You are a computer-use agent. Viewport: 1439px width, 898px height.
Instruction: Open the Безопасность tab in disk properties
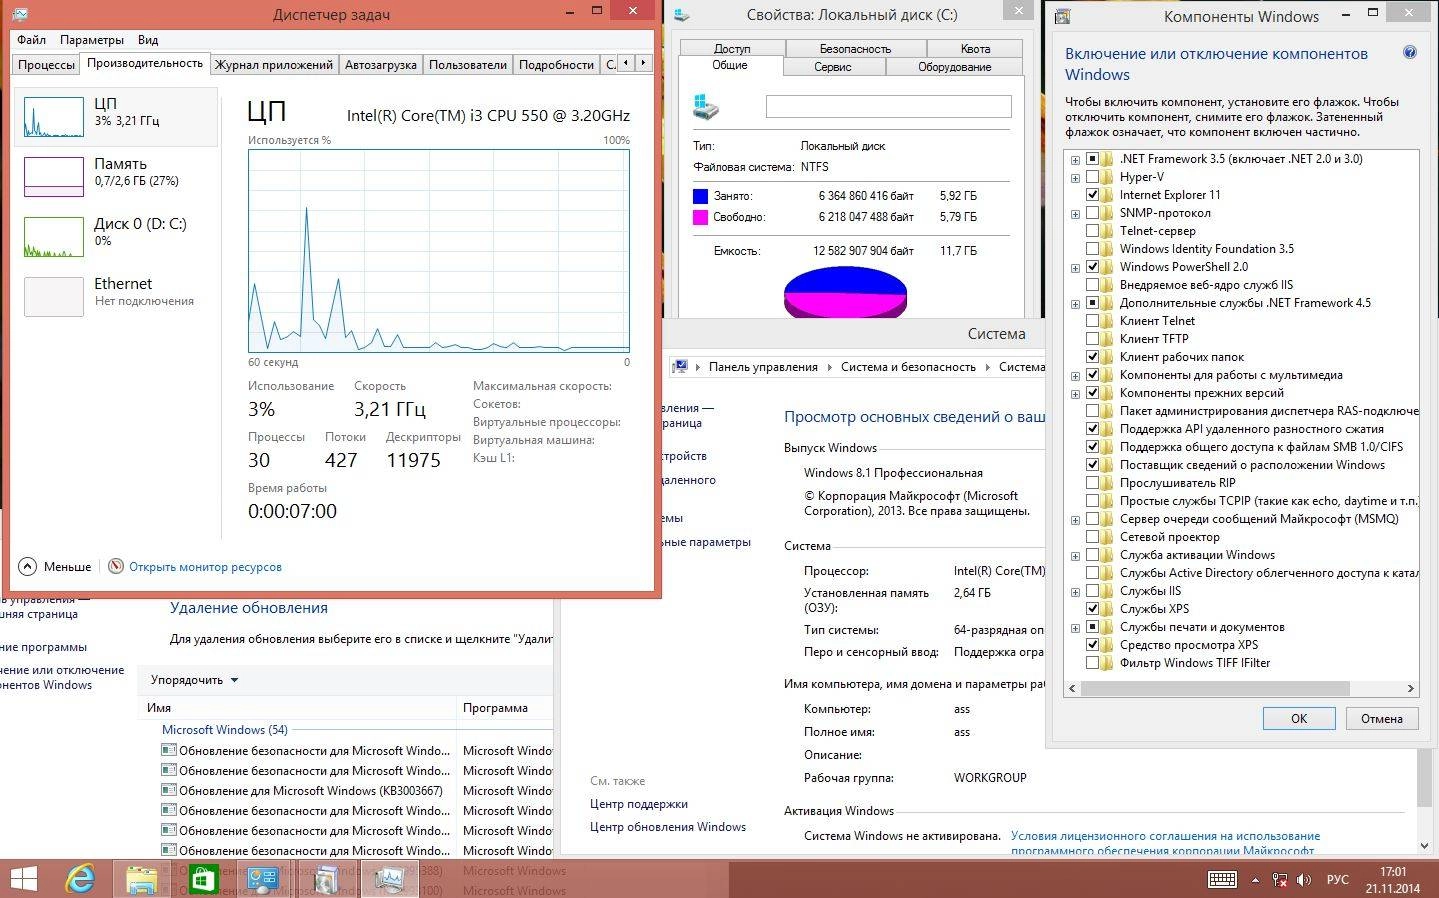855,48
